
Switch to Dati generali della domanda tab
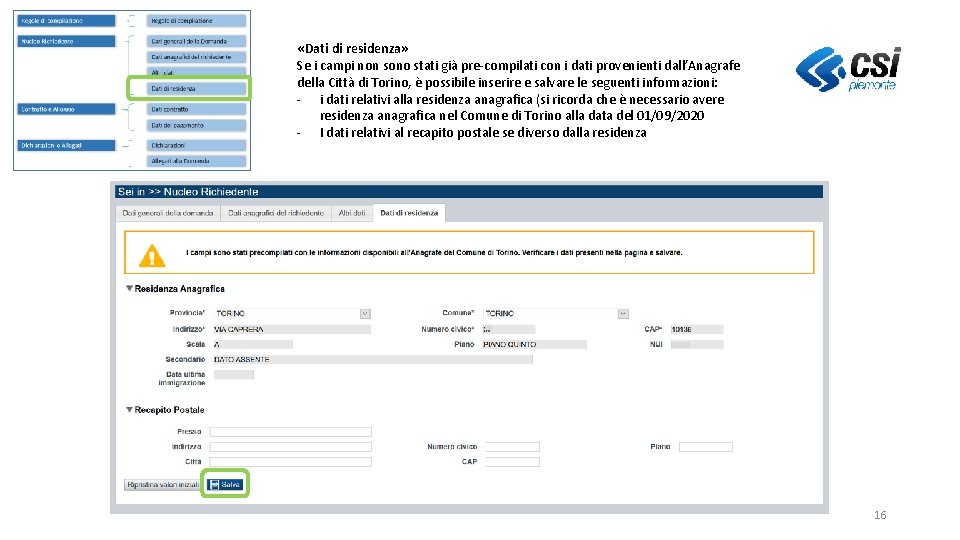pos(168,213)
